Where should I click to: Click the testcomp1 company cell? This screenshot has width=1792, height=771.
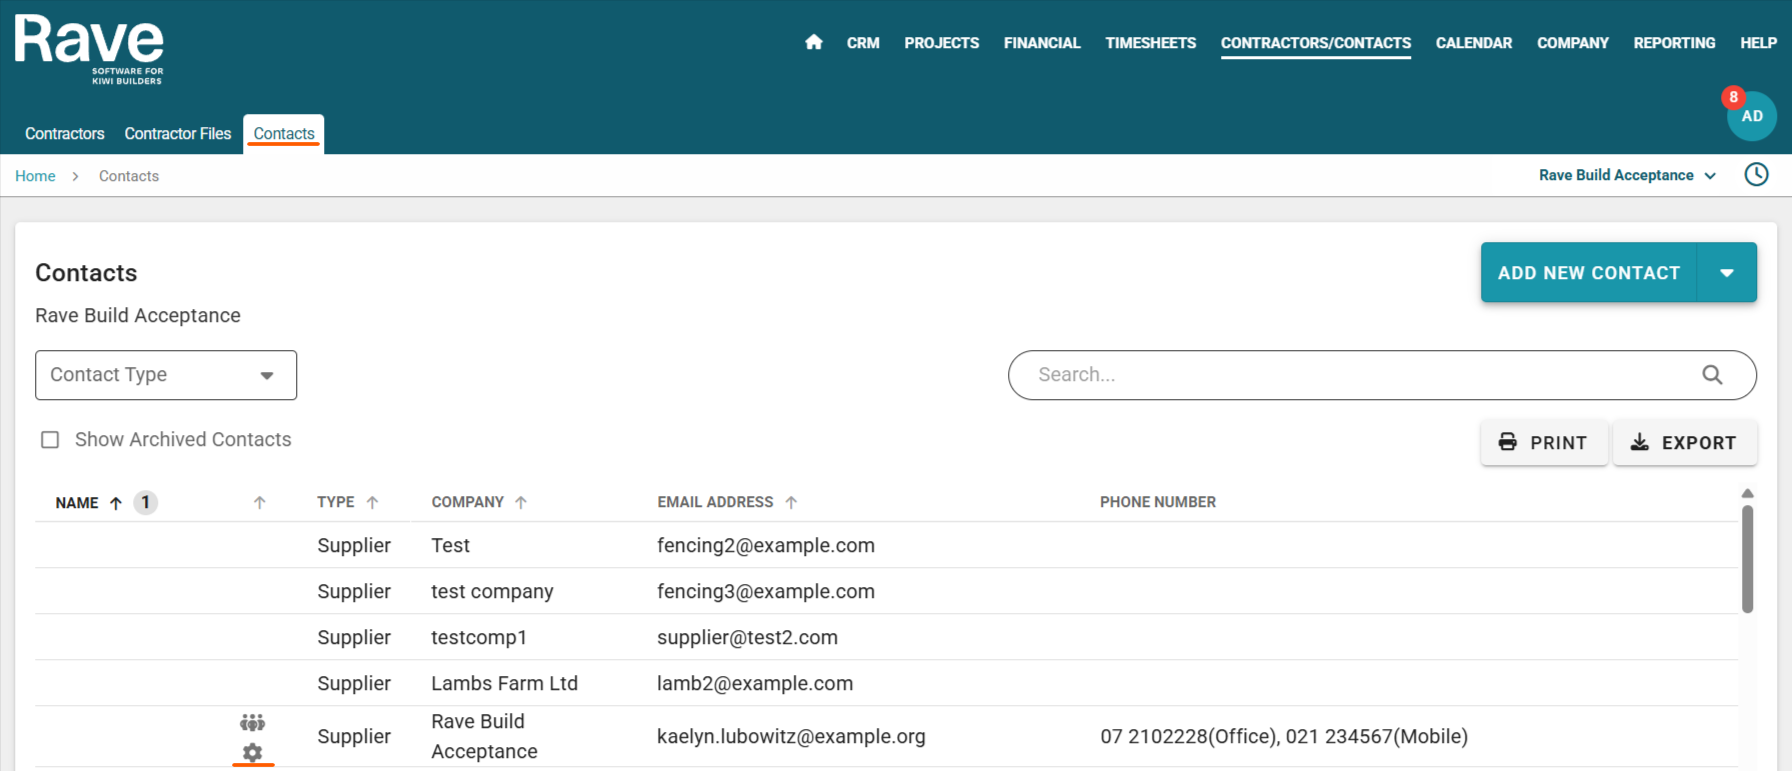click(x=479, y=638)
